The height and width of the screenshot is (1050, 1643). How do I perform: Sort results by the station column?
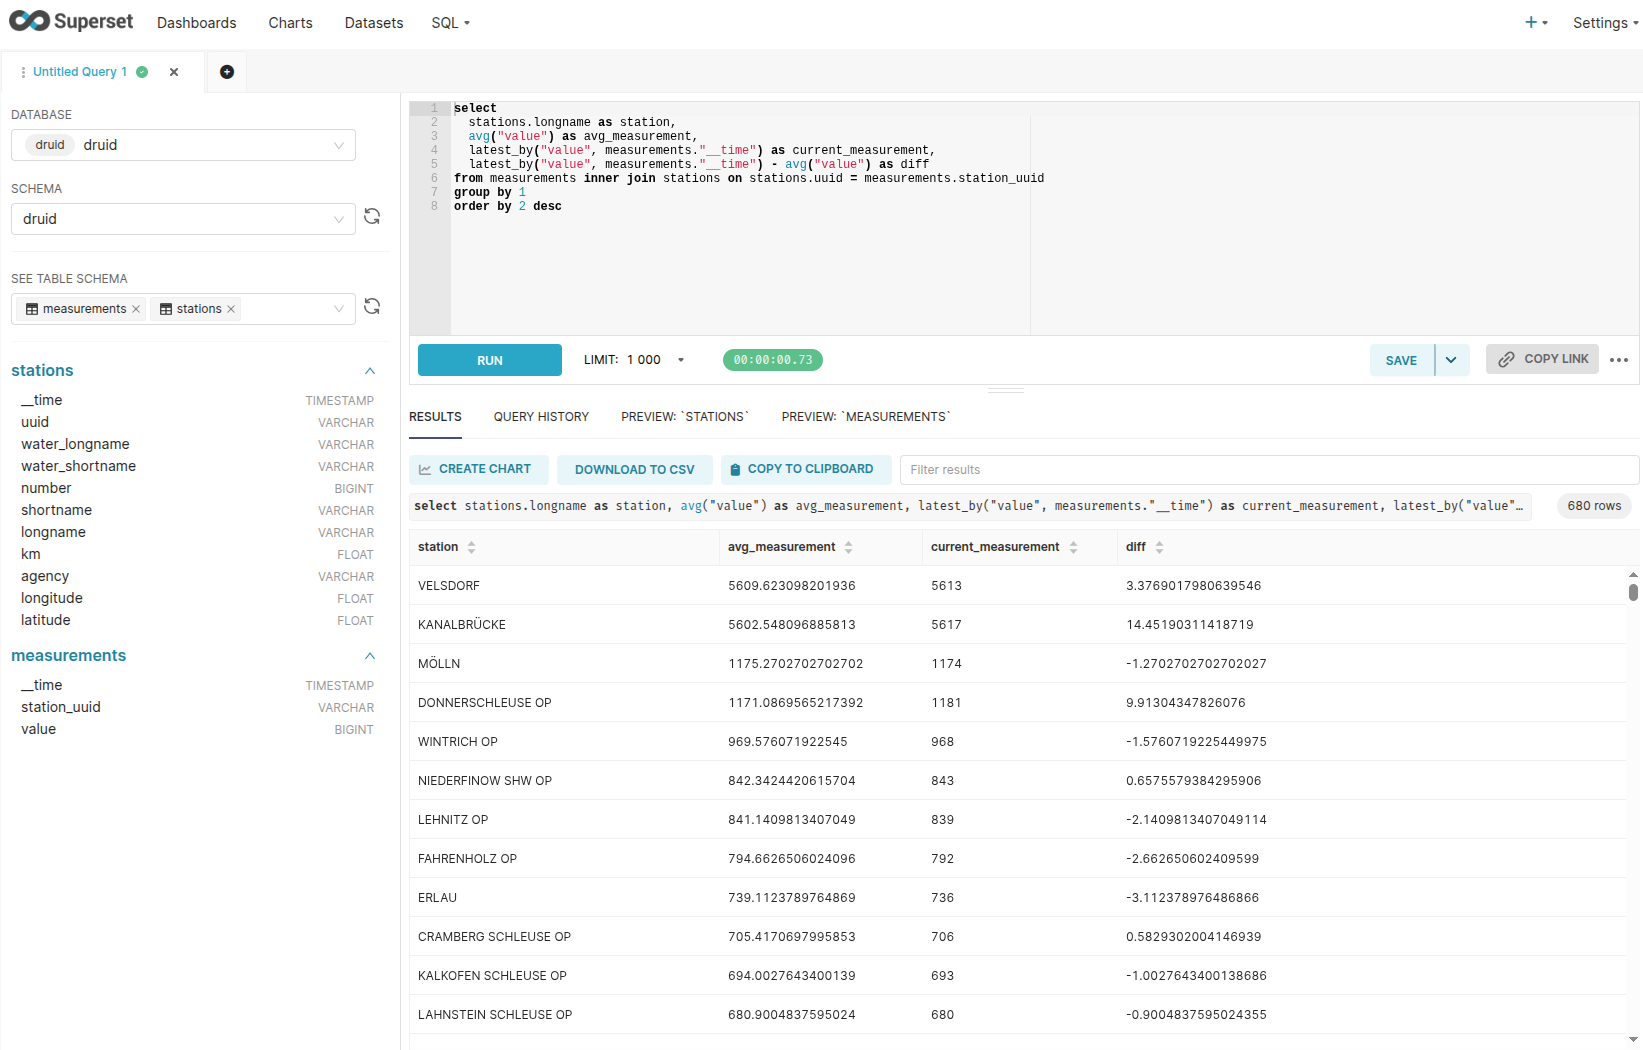471,547
